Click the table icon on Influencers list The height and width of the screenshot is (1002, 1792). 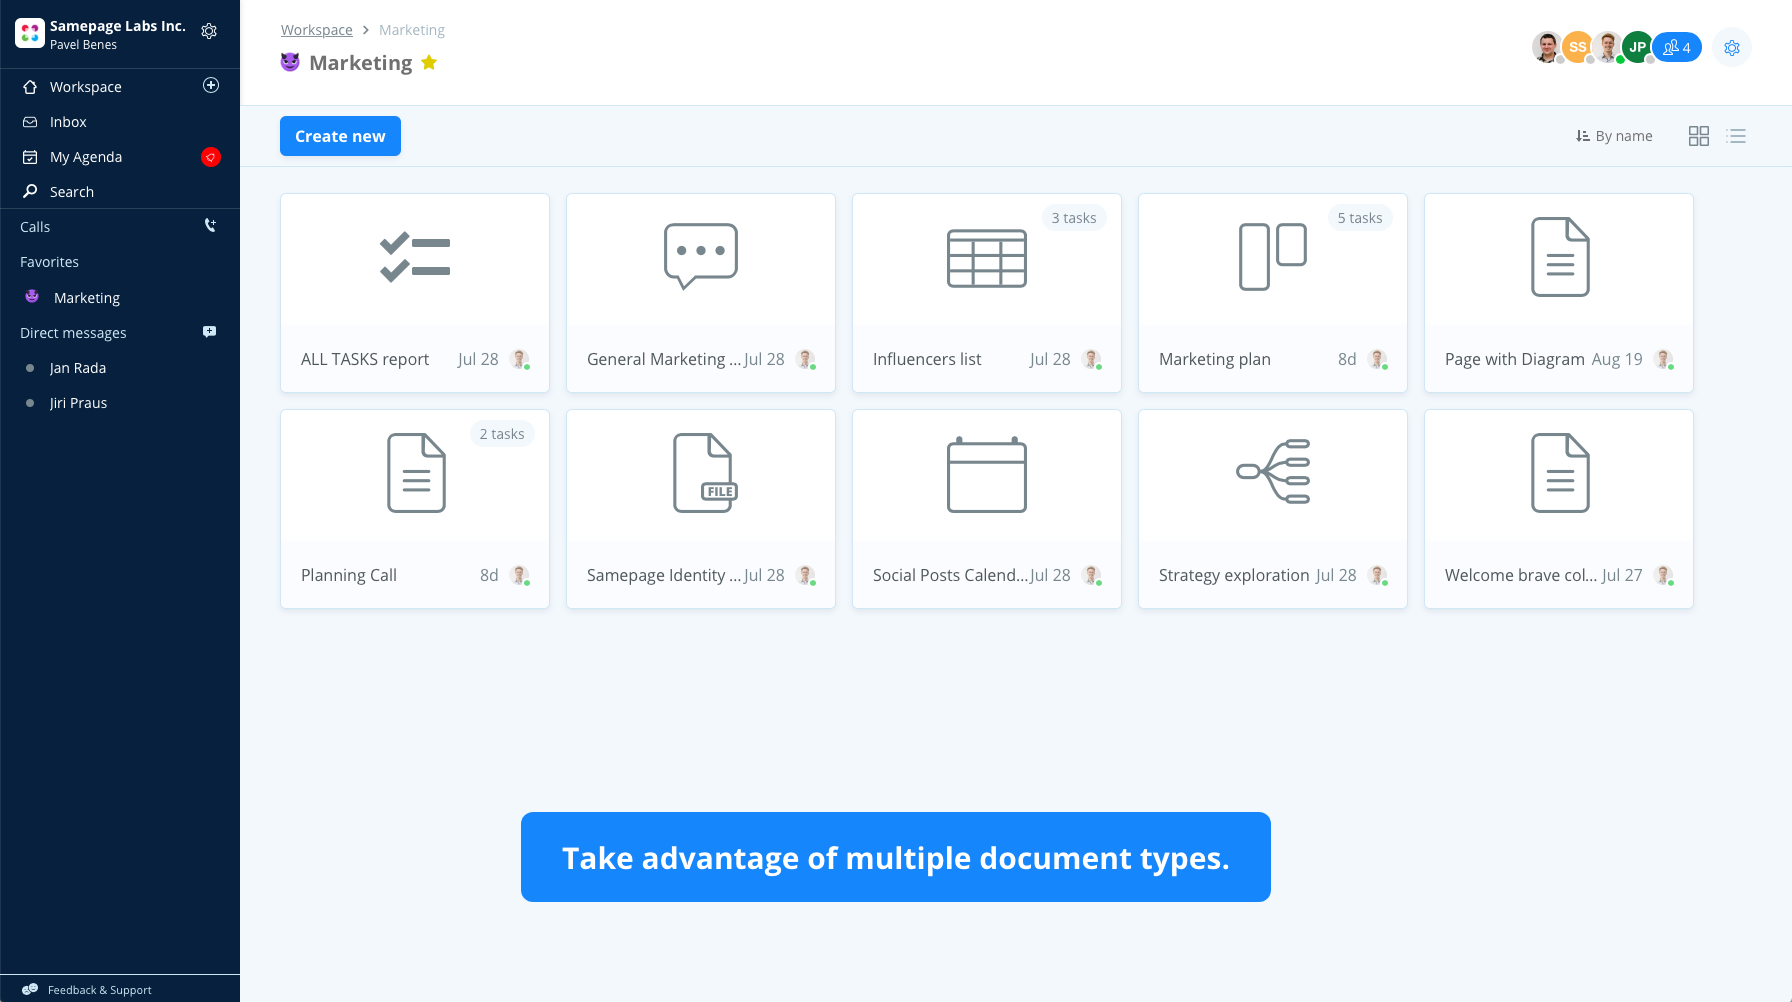point(987,258)
